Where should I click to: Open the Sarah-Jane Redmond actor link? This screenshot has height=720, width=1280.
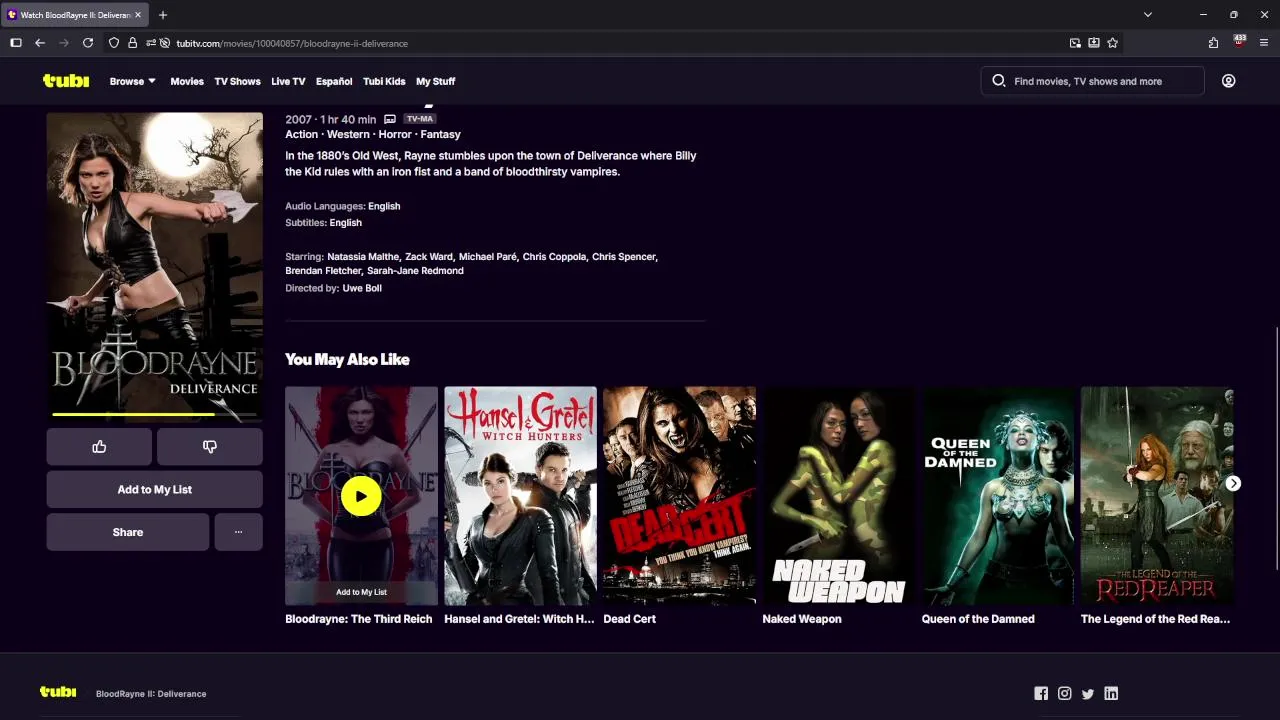[x=415, y=271]
